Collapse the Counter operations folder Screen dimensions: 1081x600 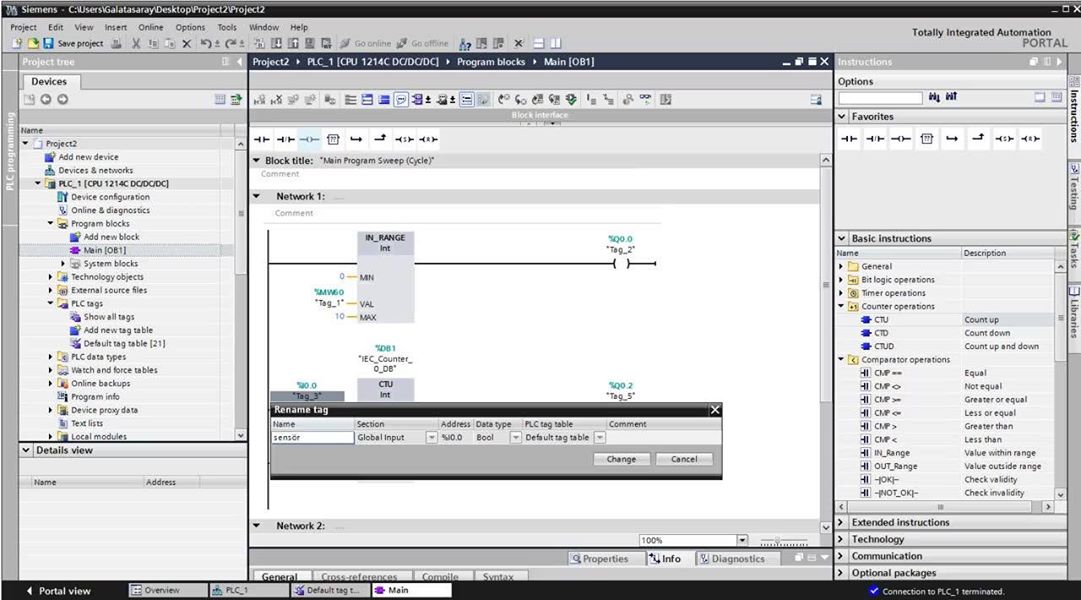coord(841,306)
